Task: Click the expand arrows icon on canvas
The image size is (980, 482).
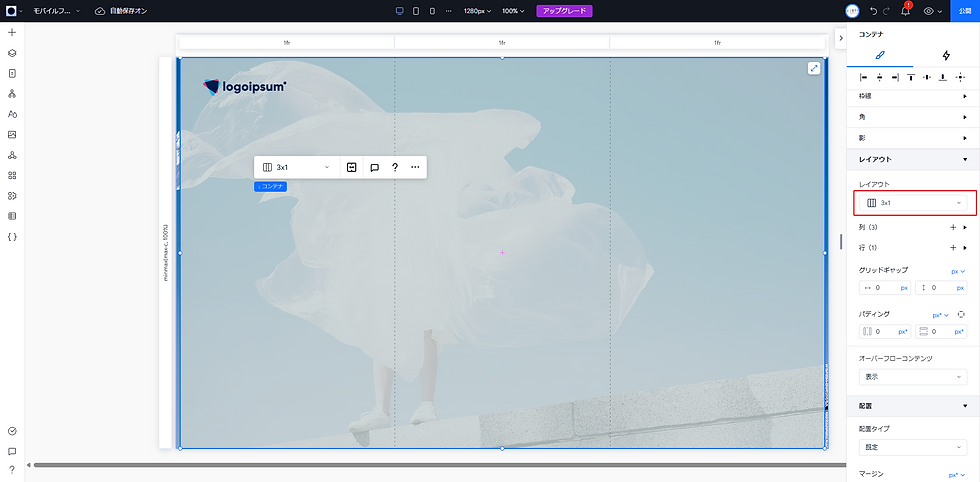Action: coord(814,69)
